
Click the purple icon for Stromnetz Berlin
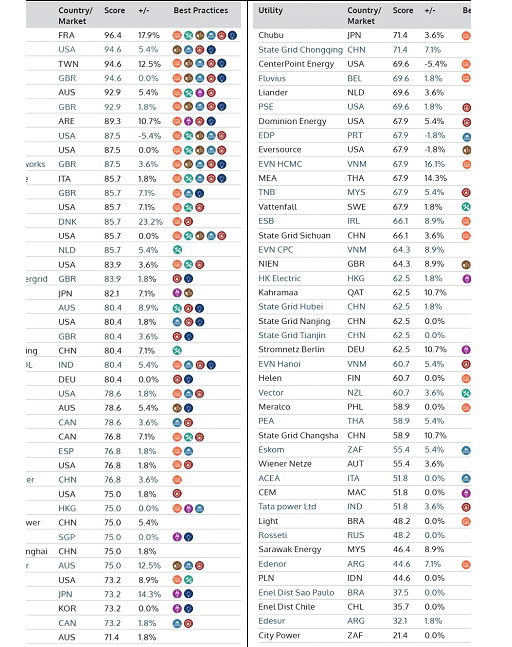[x=466, y=350]
